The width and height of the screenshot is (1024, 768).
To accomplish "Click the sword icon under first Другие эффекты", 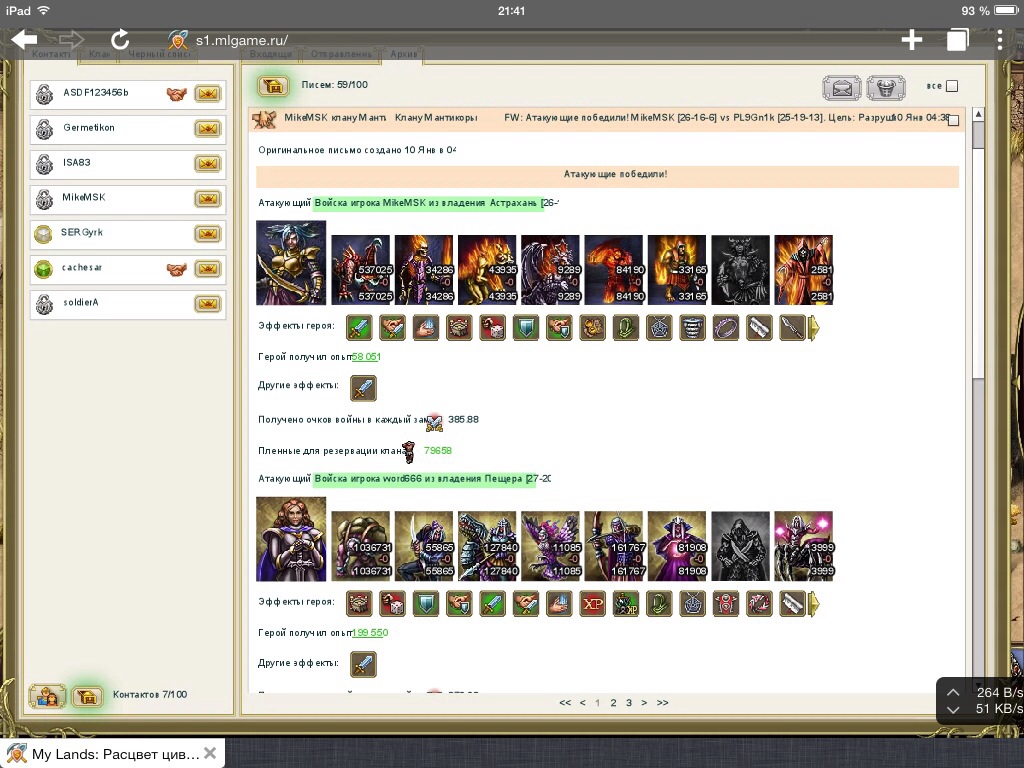I will [x=363, y=388].
